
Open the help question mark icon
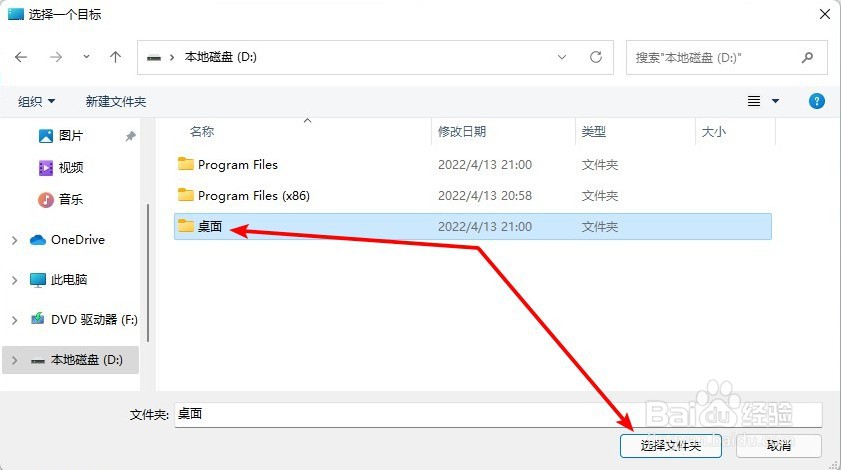(816, 101)
